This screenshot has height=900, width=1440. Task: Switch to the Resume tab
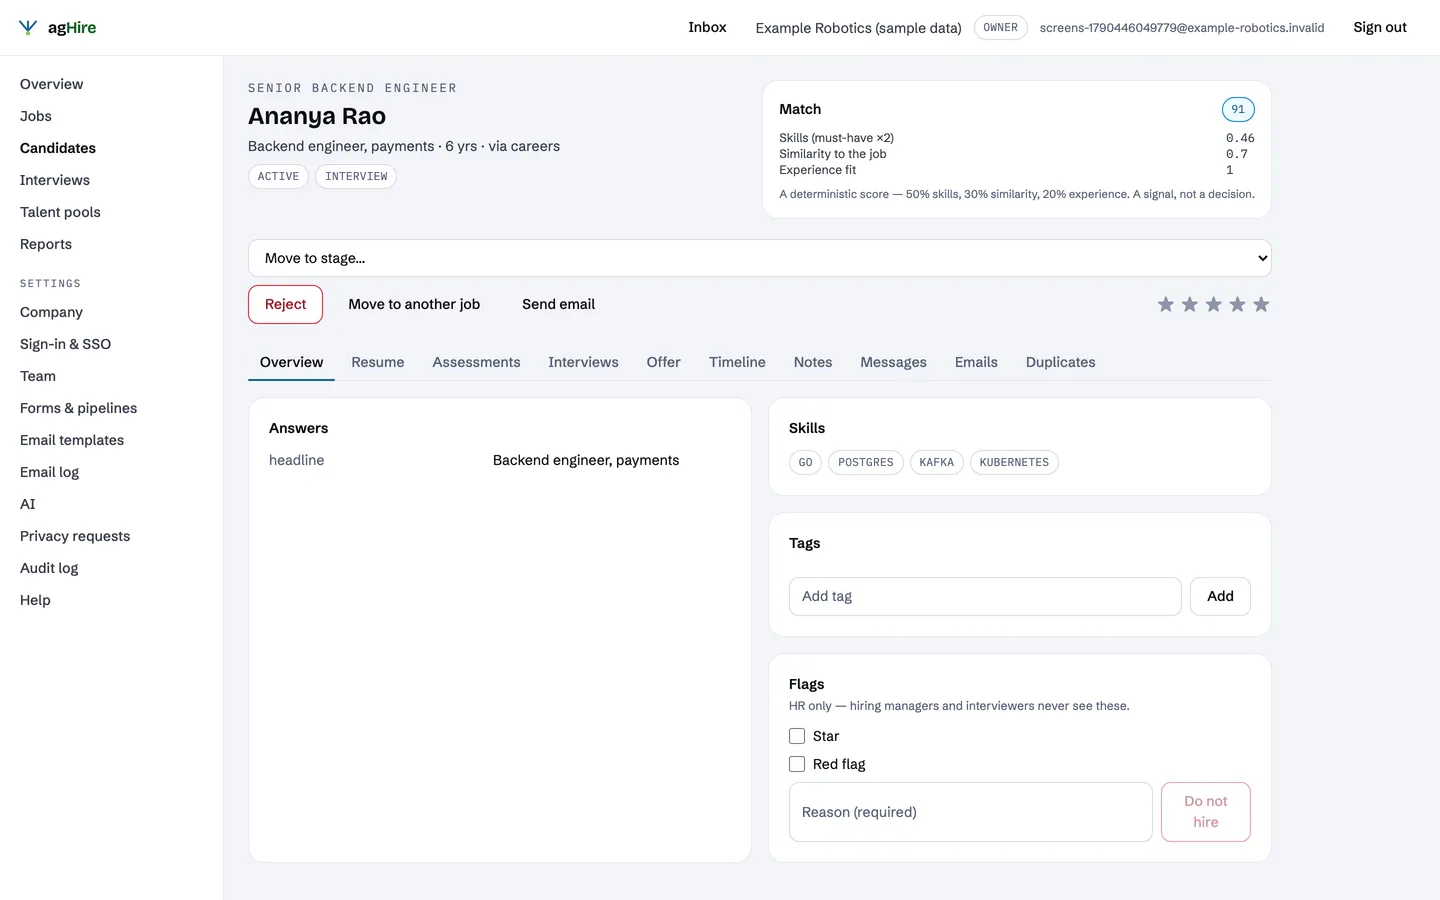(x=378, y=362)
